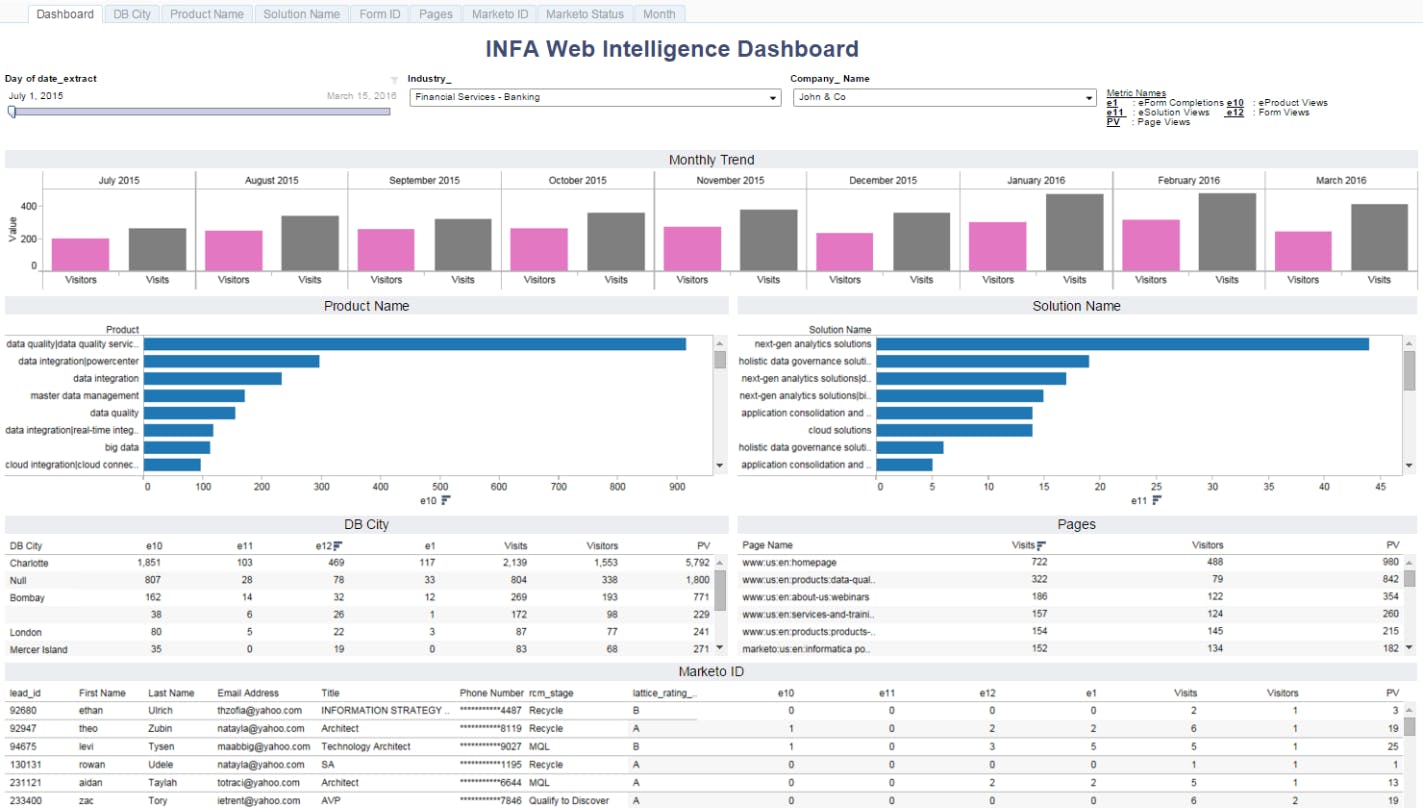Click the www:us:en:homepage page row
Screen dimensions: 1423x808
coord(1070,563)
